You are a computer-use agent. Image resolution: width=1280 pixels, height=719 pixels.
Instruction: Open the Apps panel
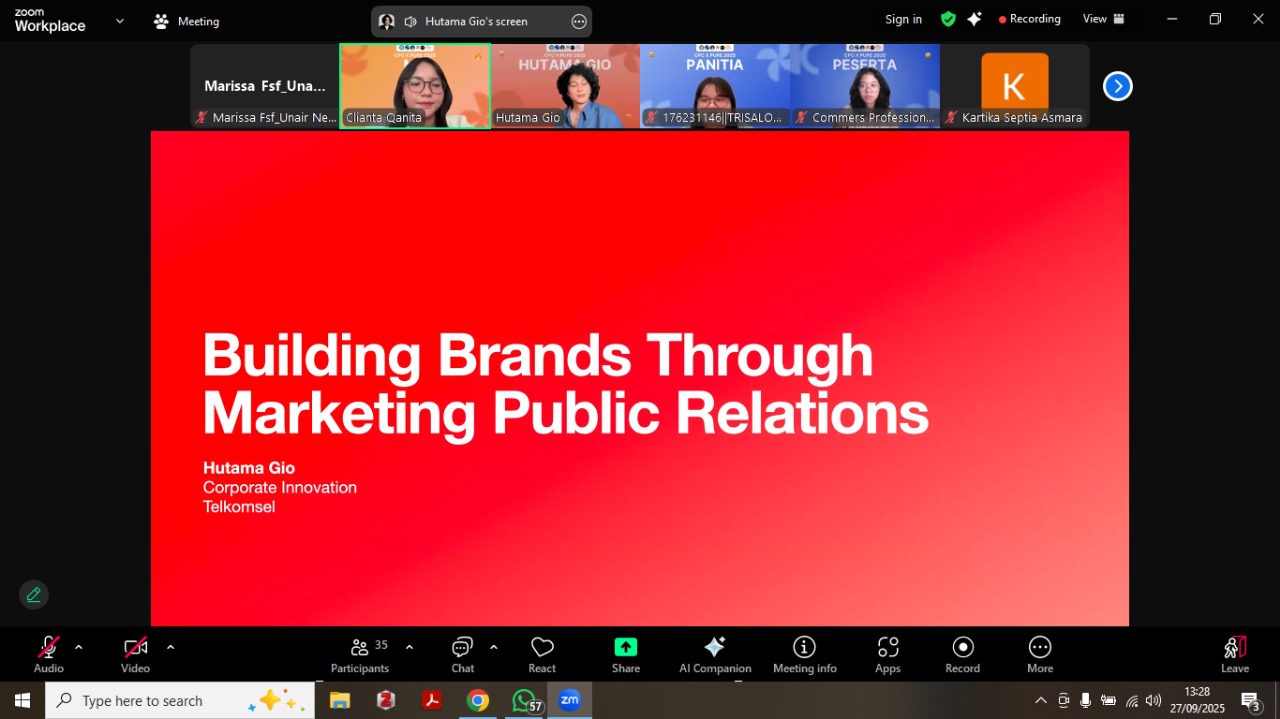click(x=888, y=655)
